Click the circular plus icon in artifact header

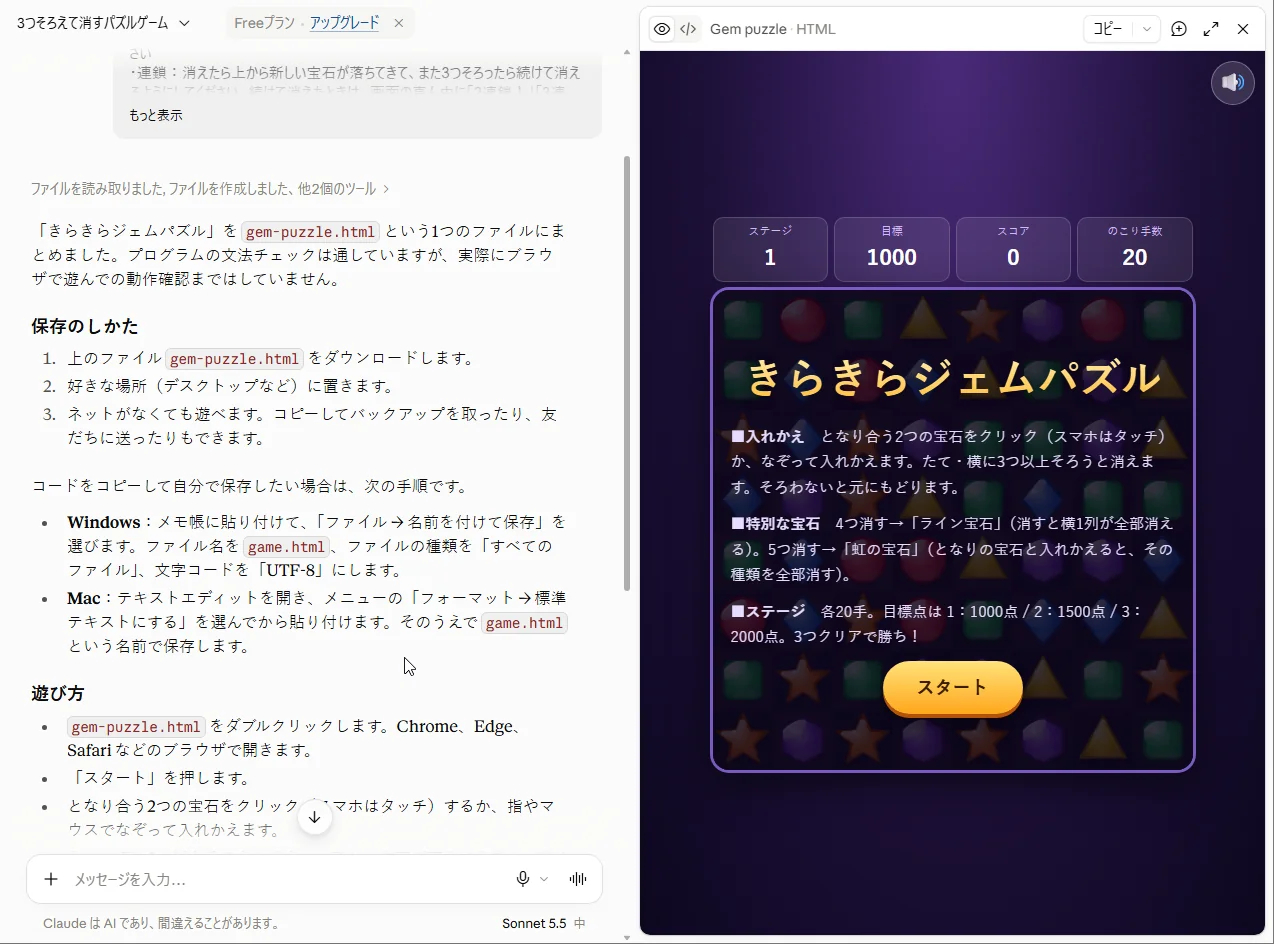click(1179, 29)
